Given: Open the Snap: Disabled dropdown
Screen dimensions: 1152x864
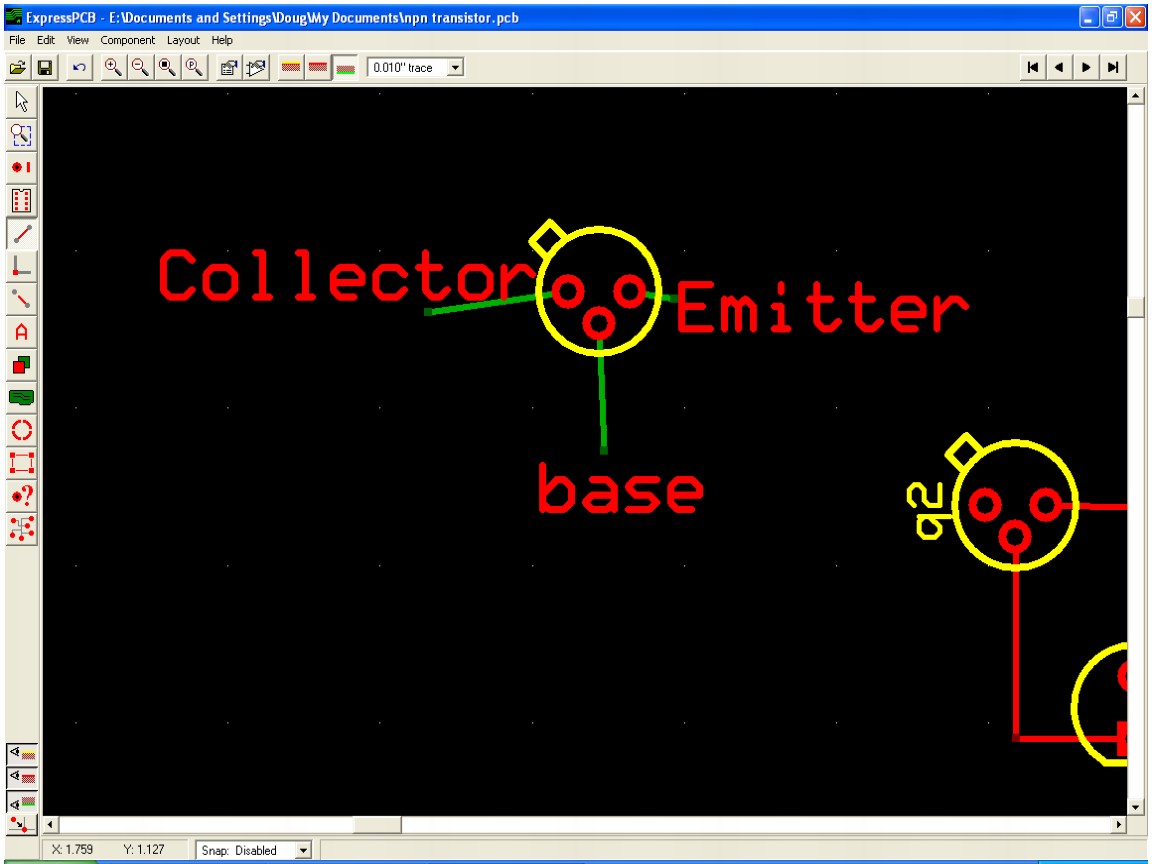Looking at the screenshot, I should [x=303, y=851].
